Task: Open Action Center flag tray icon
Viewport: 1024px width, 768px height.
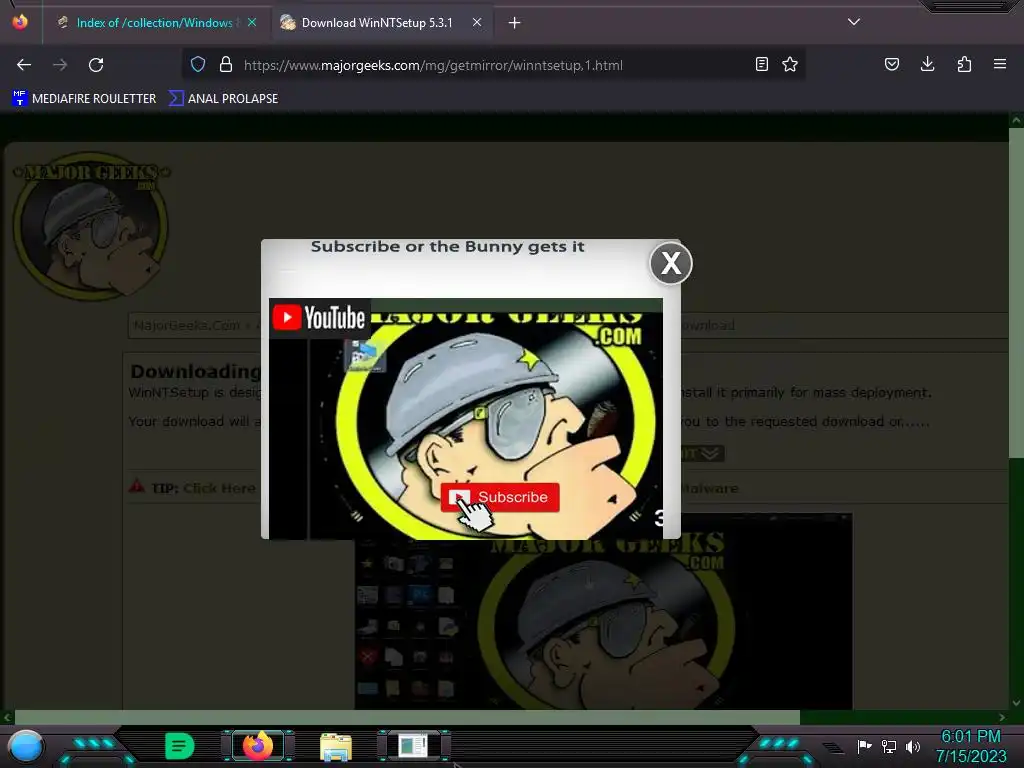Action: [864, 746]
